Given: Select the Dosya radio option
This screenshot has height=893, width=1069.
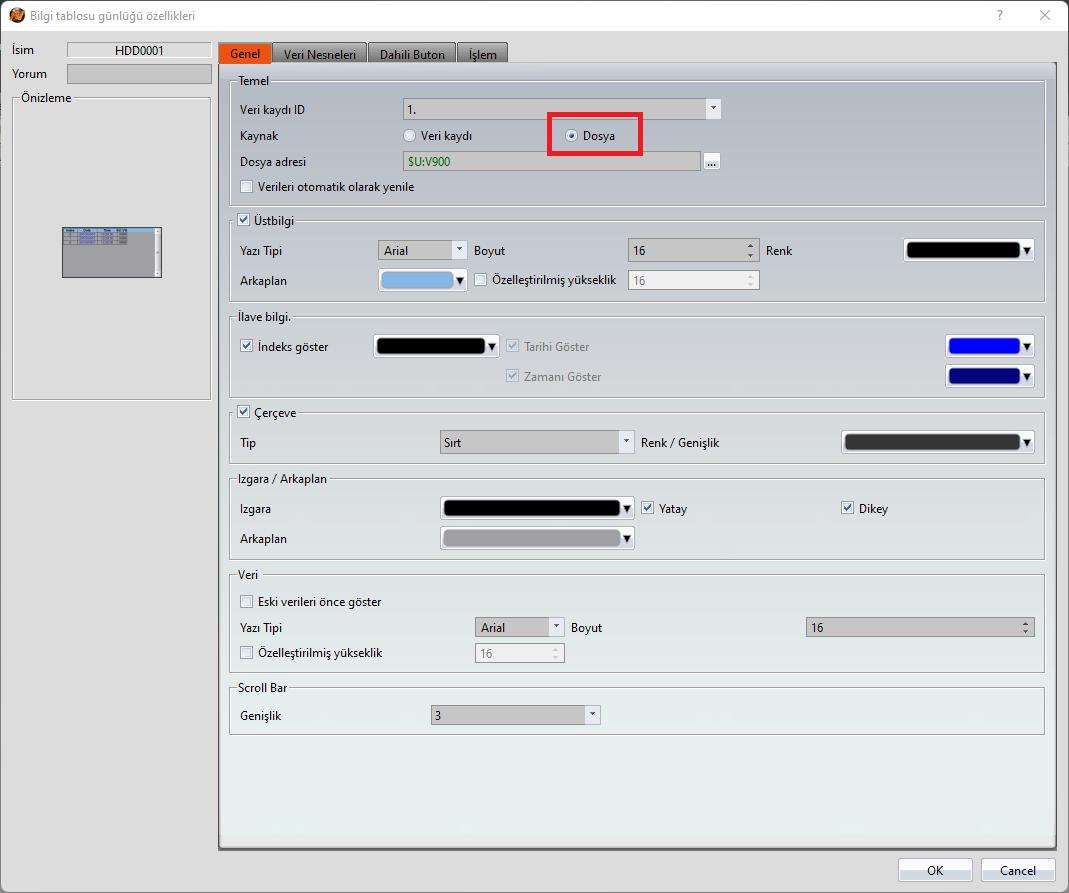Looking at the screenshot, I should click(x=572, y=136).
